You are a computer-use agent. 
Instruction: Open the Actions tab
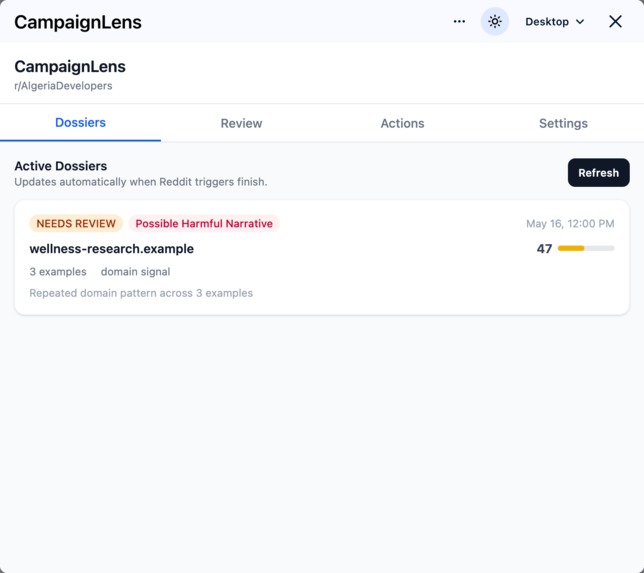(402, 123)
